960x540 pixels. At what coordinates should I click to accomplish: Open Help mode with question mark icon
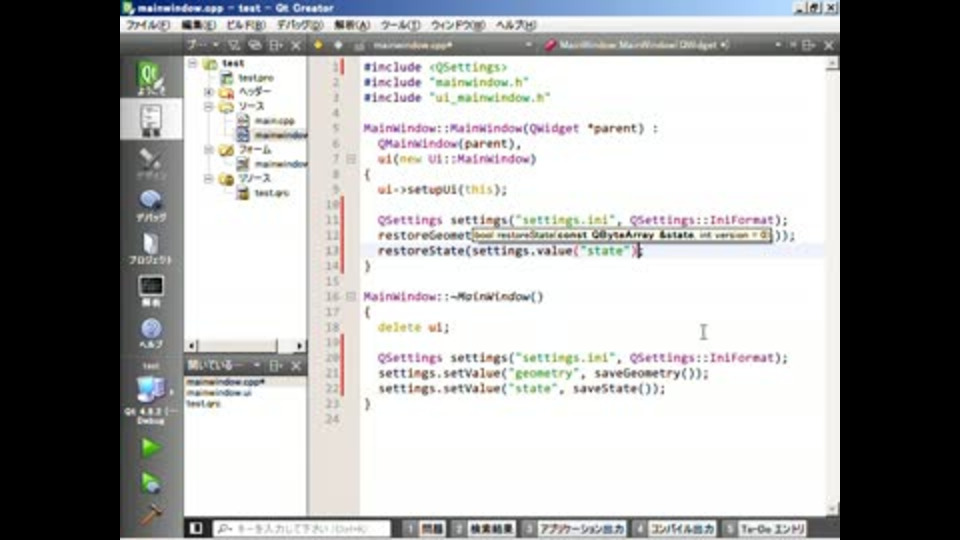[x=151, y=333]
